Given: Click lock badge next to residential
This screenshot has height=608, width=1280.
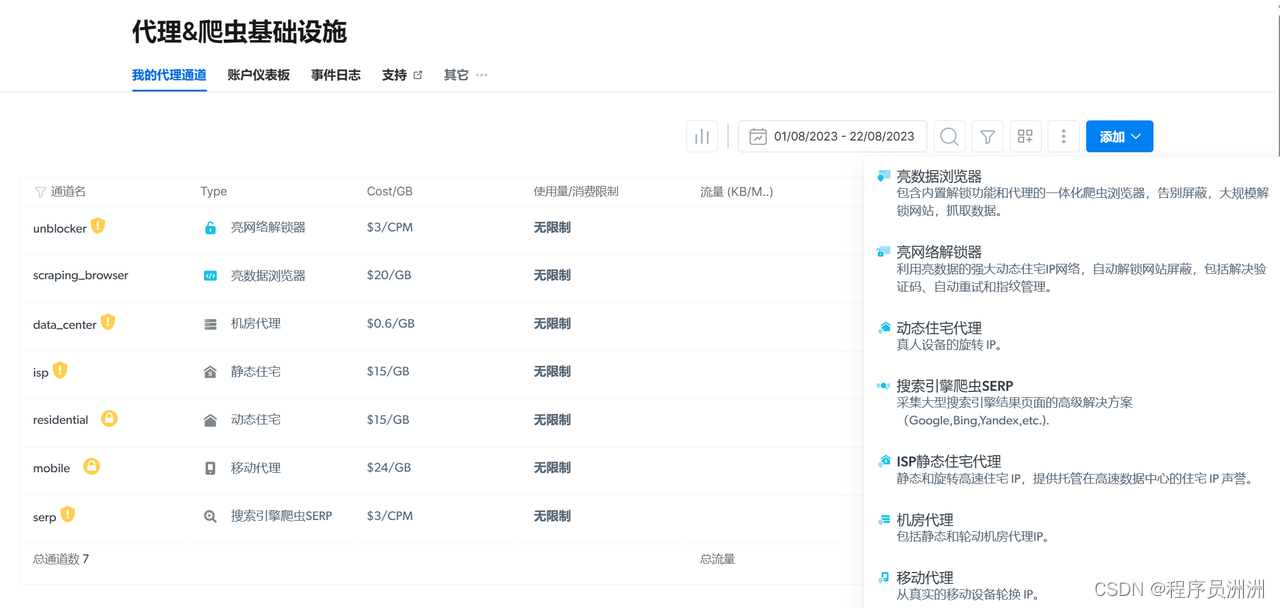Looking at the screenshot, I should 109,418.
